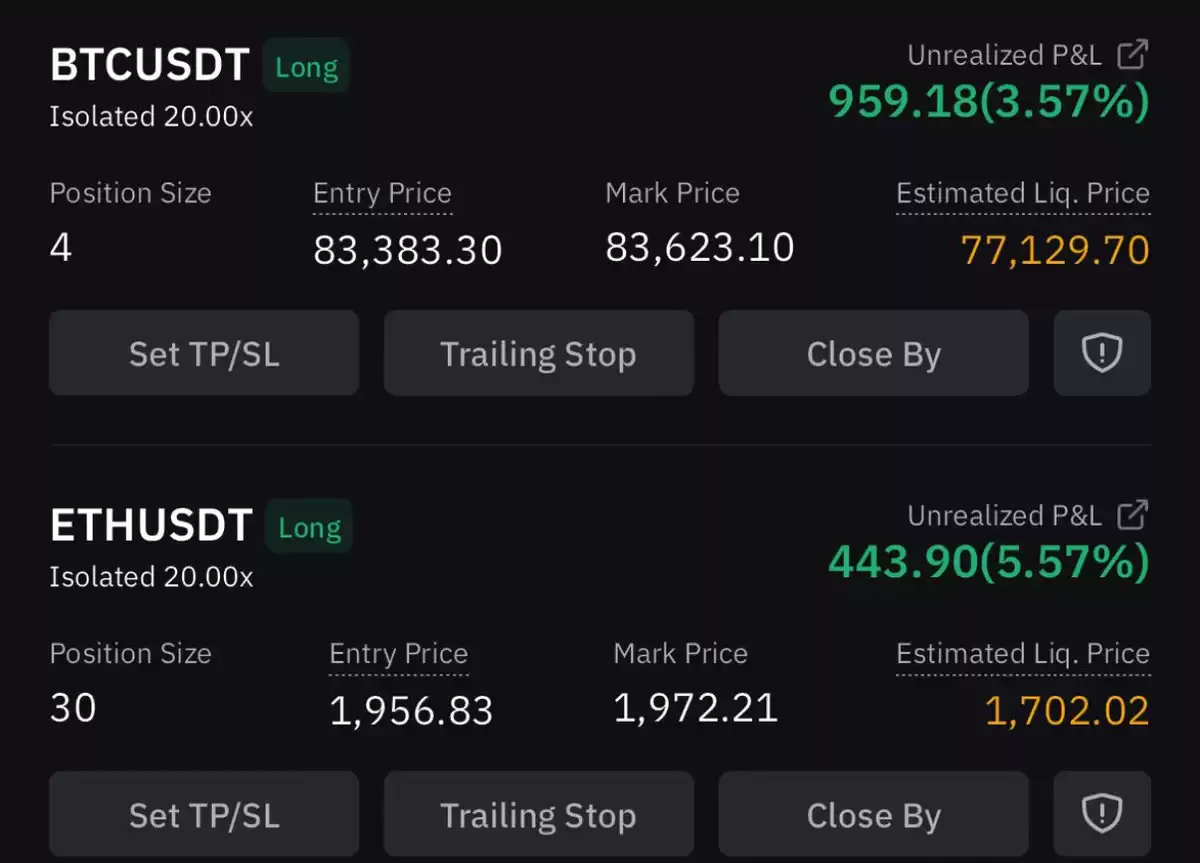Tap the BTCUSDT Entry Price label
This screenshot has height=863, width=1200.
click(x=382, y=193)
